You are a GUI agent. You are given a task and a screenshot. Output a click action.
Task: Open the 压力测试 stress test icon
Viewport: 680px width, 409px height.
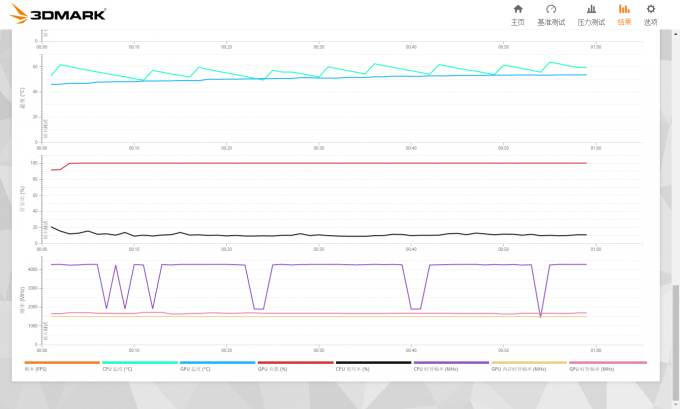591,14
